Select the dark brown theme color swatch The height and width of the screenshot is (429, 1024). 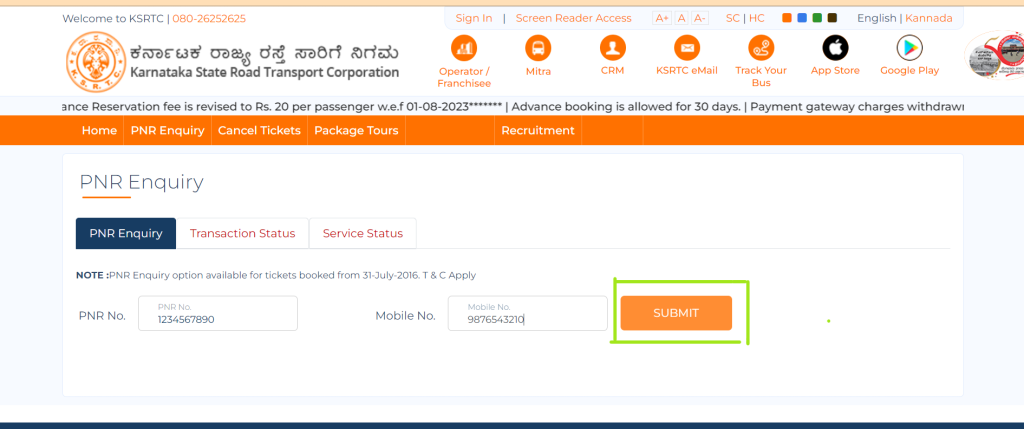pyautogui.click(x=832, y=18)
